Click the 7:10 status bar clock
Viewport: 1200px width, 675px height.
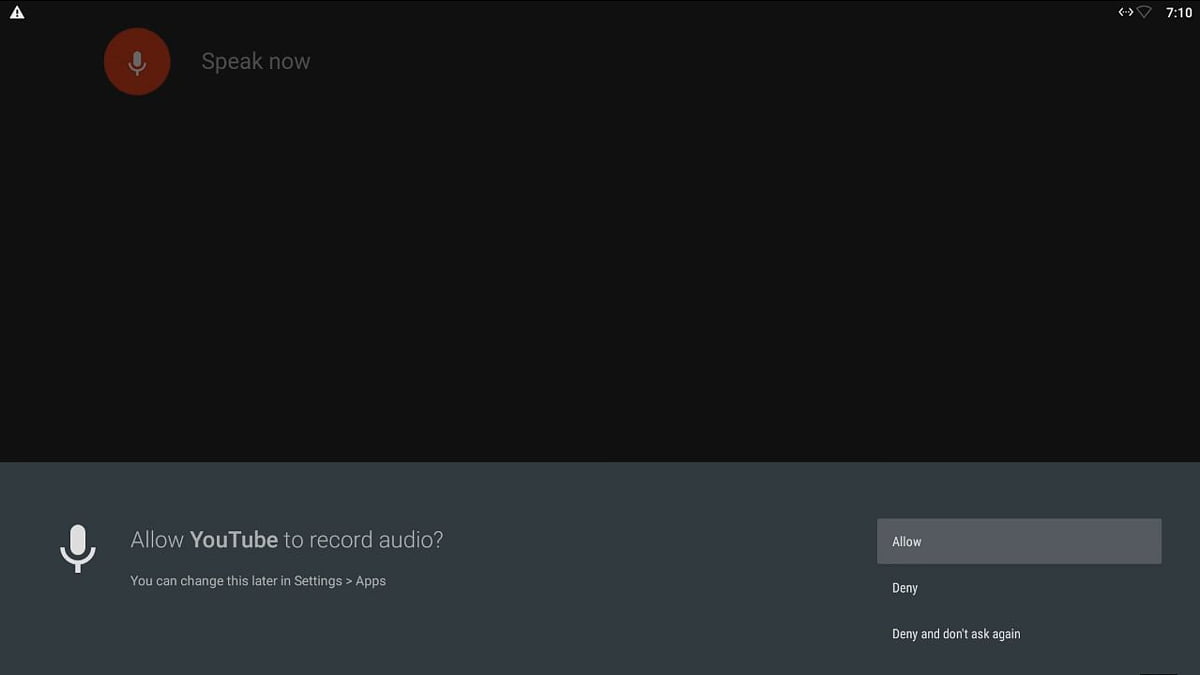[x=1179, y=13]
